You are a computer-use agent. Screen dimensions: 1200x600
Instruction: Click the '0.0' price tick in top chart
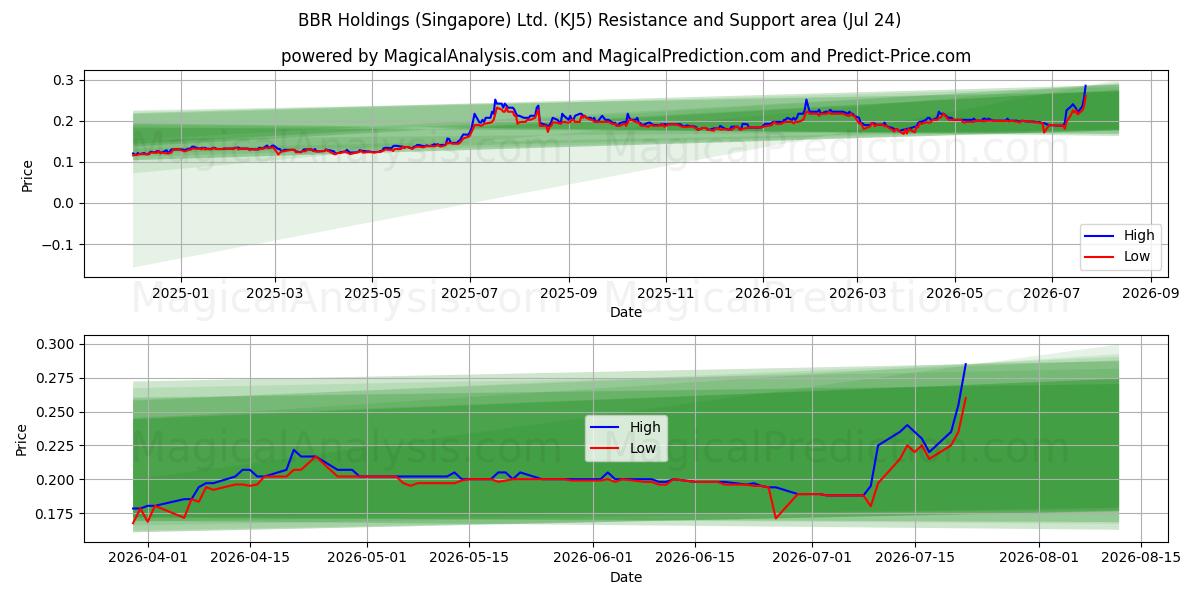tap(64, 204)
